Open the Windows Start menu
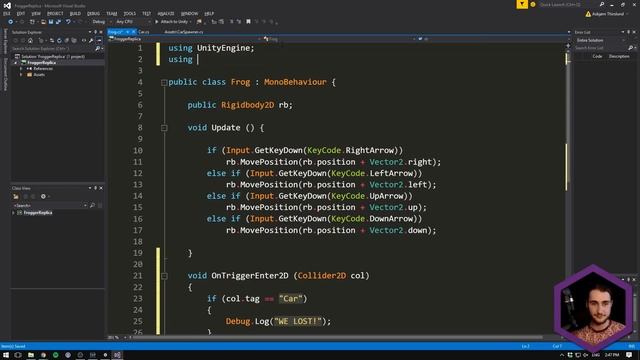640x360 pixels. pyautogui.click(x=6, y=355)
